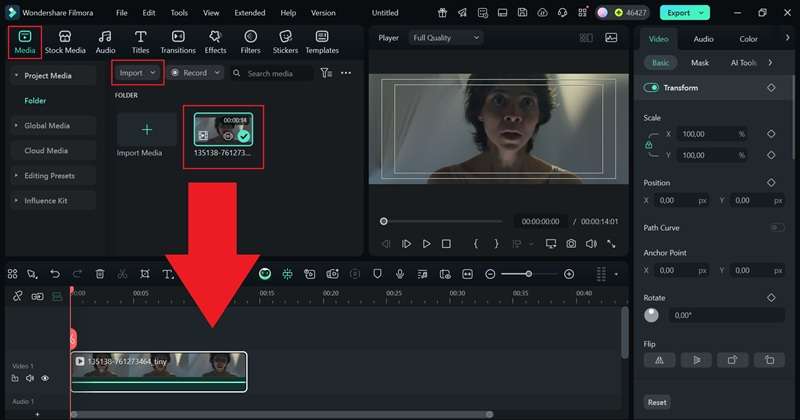Open the Stock Media tab
800x420 pixels.
[65, 42]
